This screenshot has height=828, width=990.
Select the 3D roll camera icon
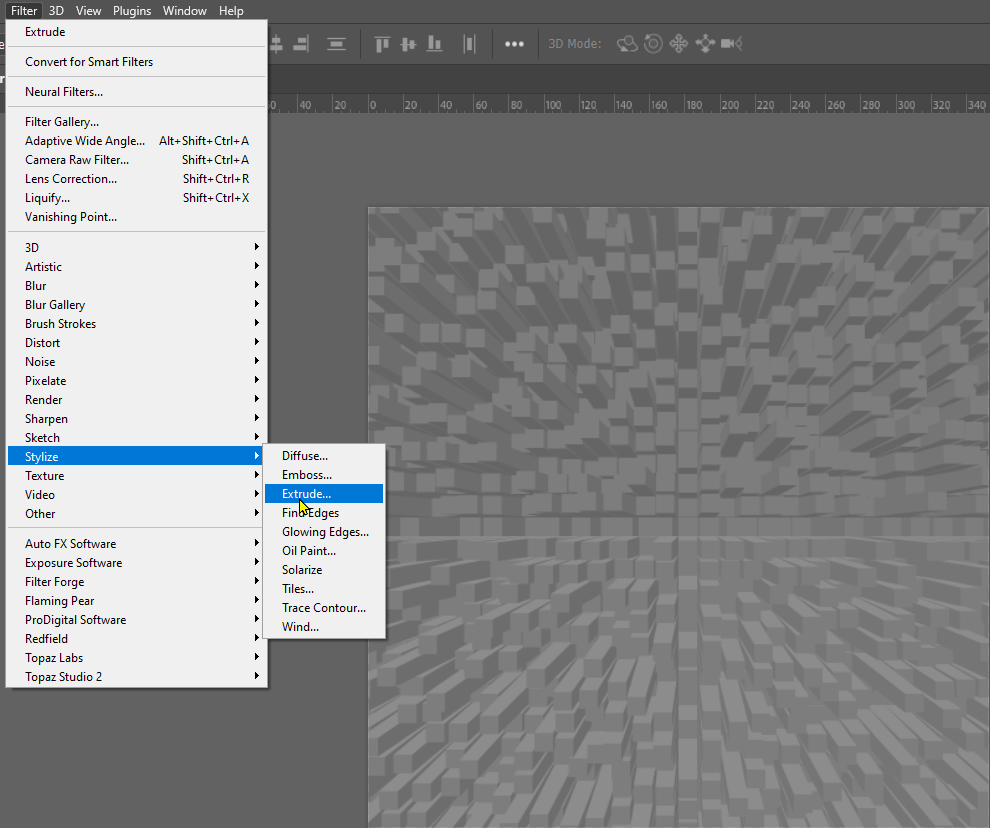tap(653, 44)
